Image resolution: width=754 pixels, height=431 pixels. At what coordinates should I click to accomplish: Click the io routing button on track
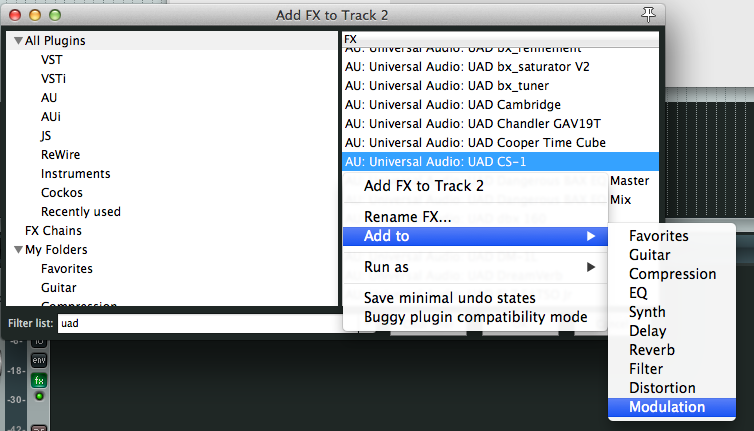pyautogui.click(x=39, y=342)
